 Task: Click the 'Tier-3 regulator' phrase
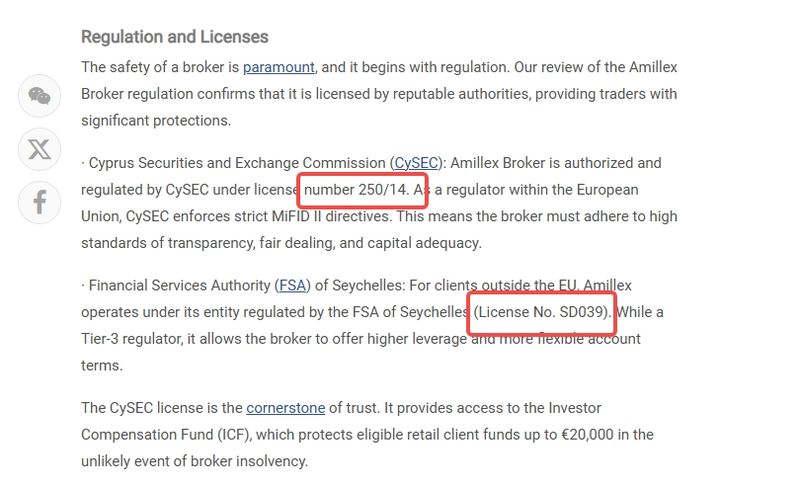[132, 339]
